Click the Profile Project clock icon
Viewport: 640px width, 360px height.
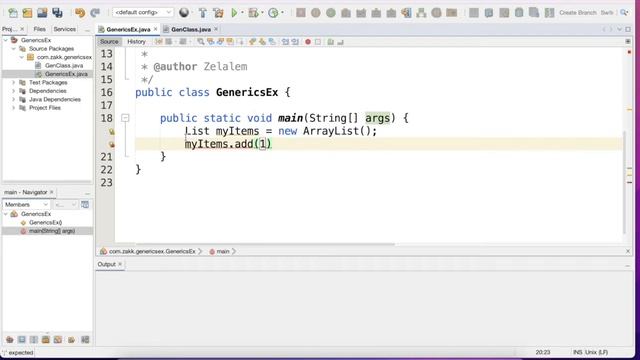[x=273, y=13]
